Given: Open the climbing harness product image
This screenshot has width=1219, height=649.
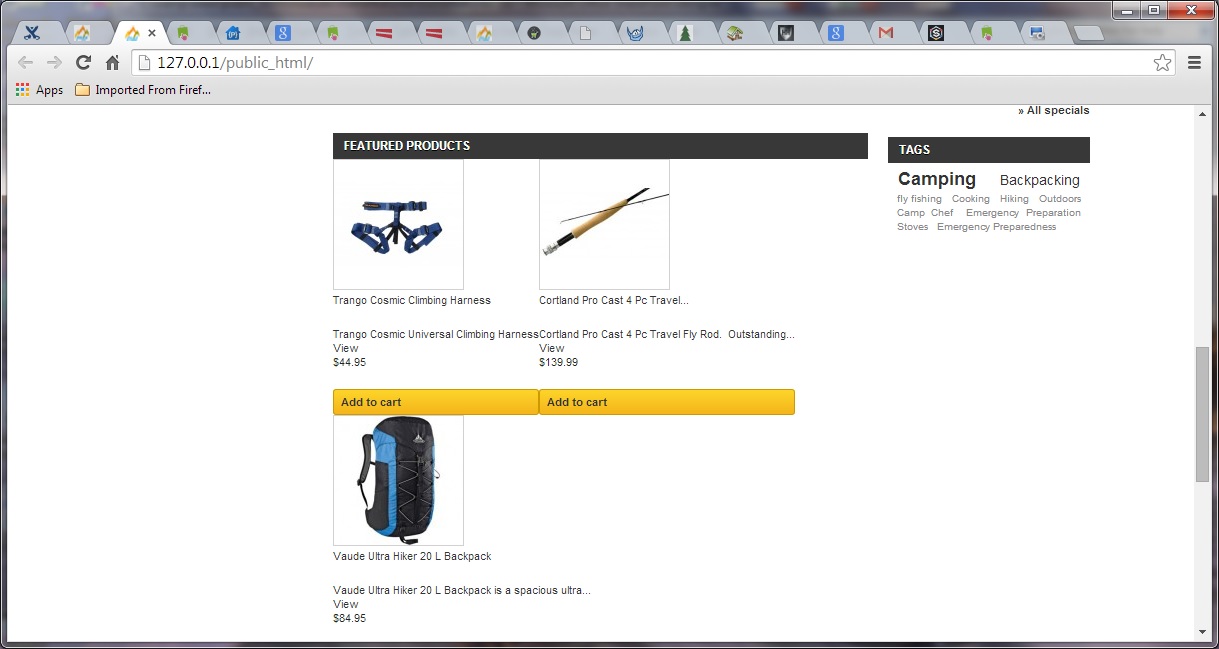Looking at the screenshot, I should pyautogui.click(x=398, y=225).
